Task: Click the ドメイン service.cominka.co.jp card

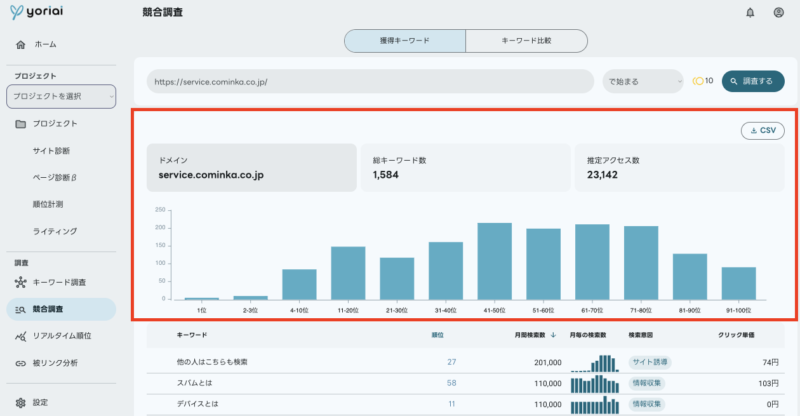Action: pos(252,168)
